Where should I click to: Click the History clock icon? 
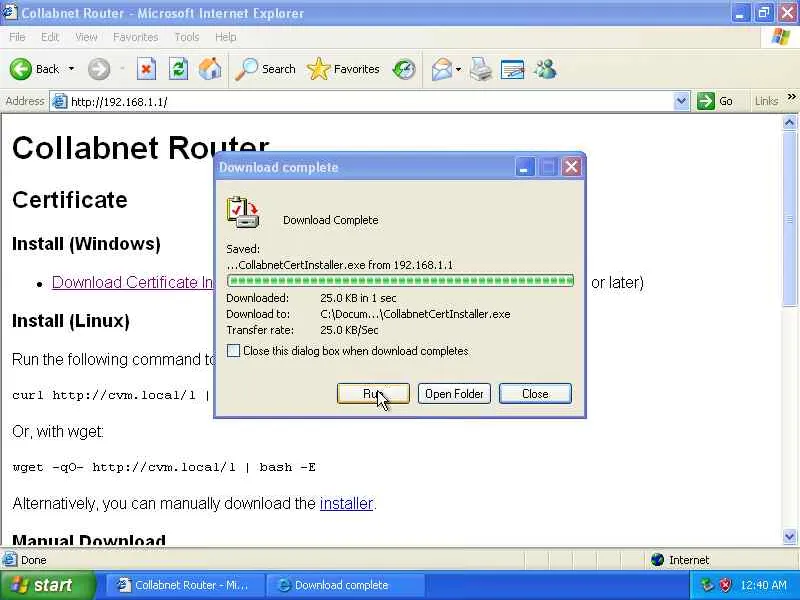pyautogui.click(x=404, y=69)
